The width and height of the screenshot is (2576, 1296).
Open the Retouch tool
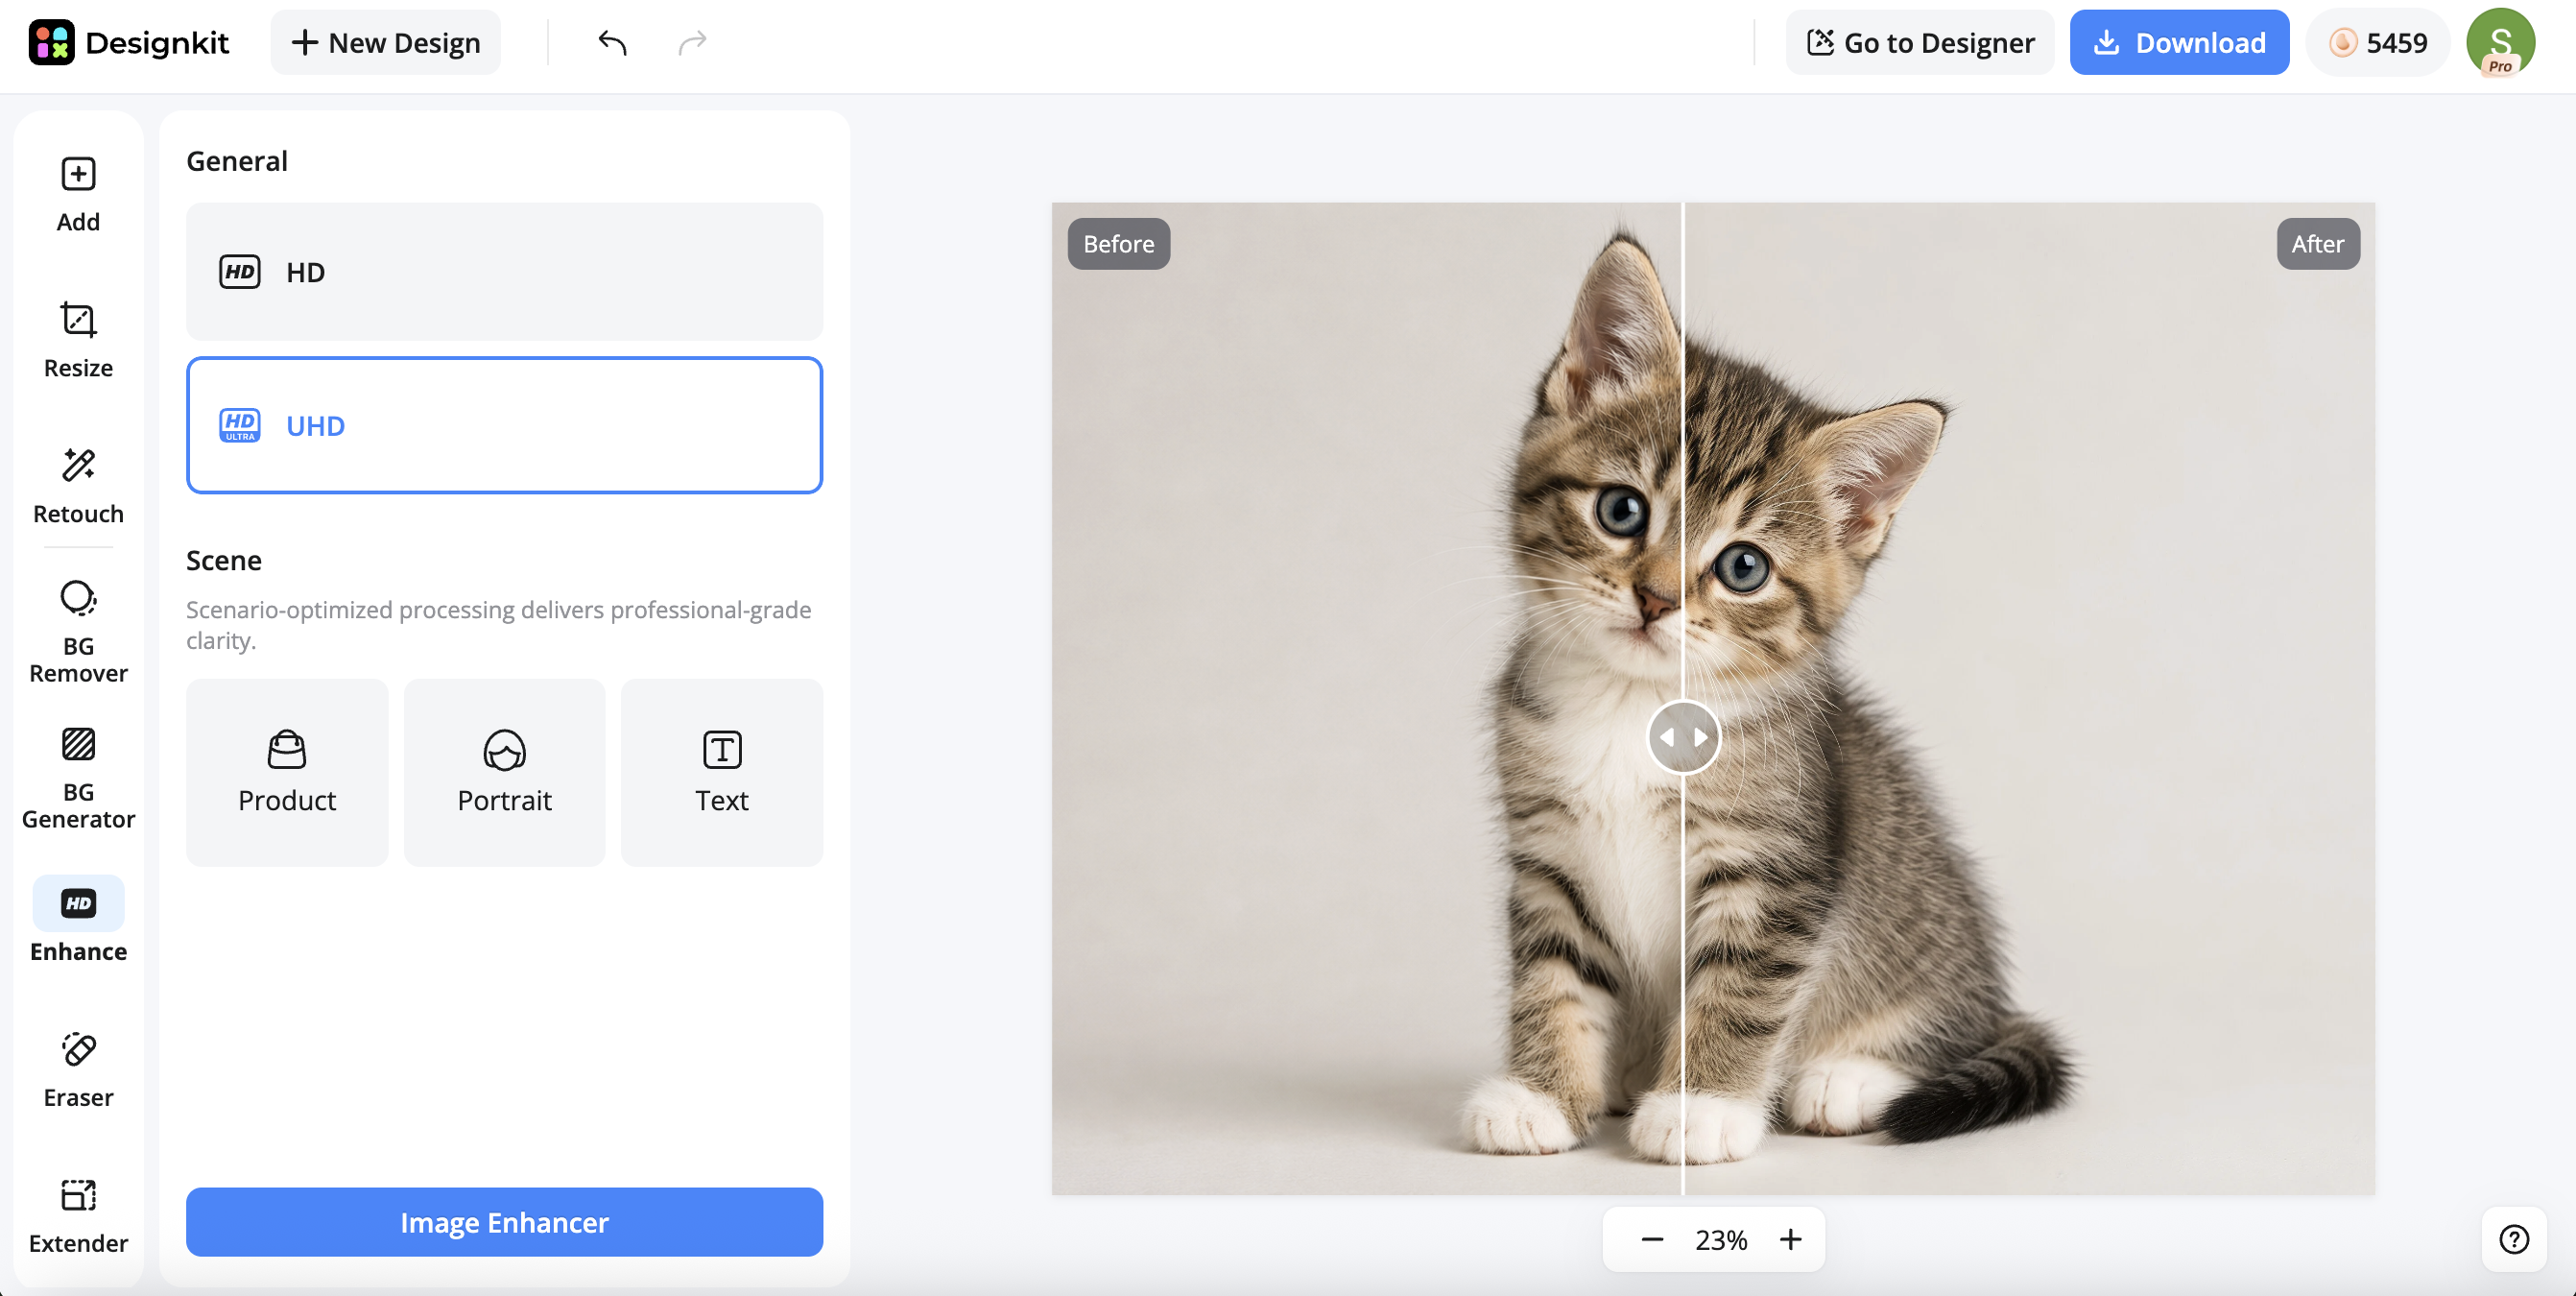(x=78, y=487)
